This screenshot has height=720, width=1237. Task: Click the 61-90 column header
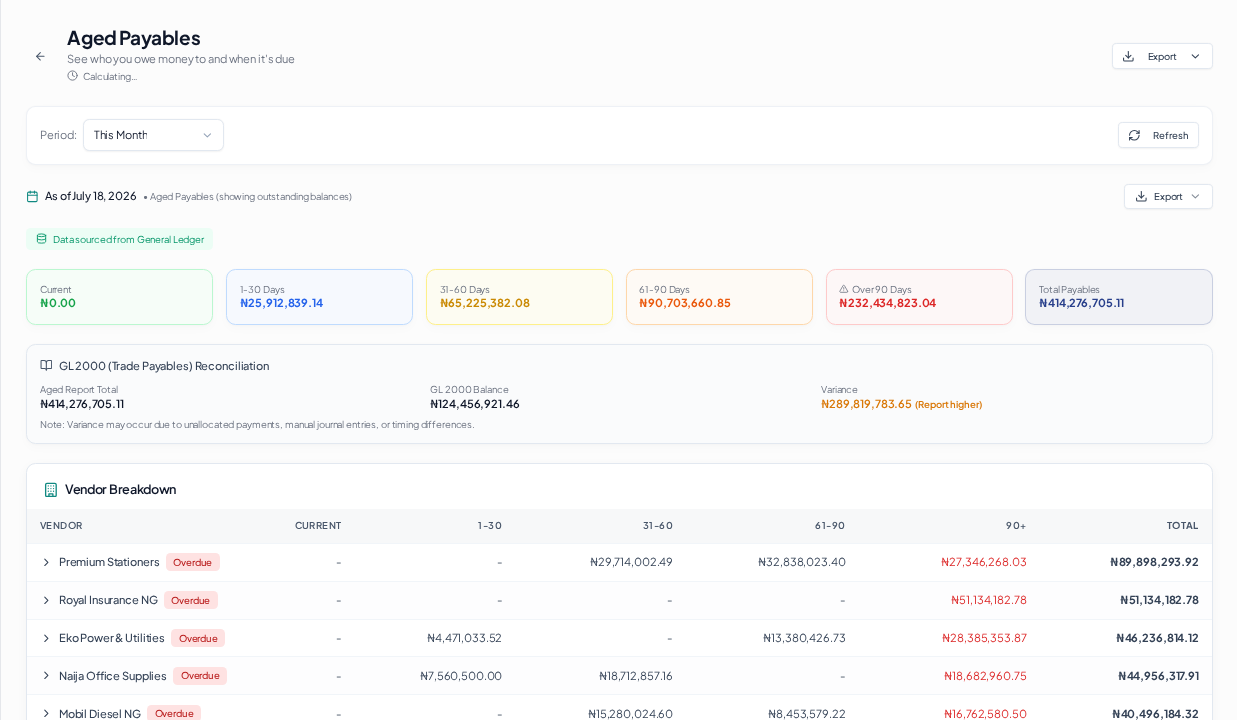coord(830,526)
